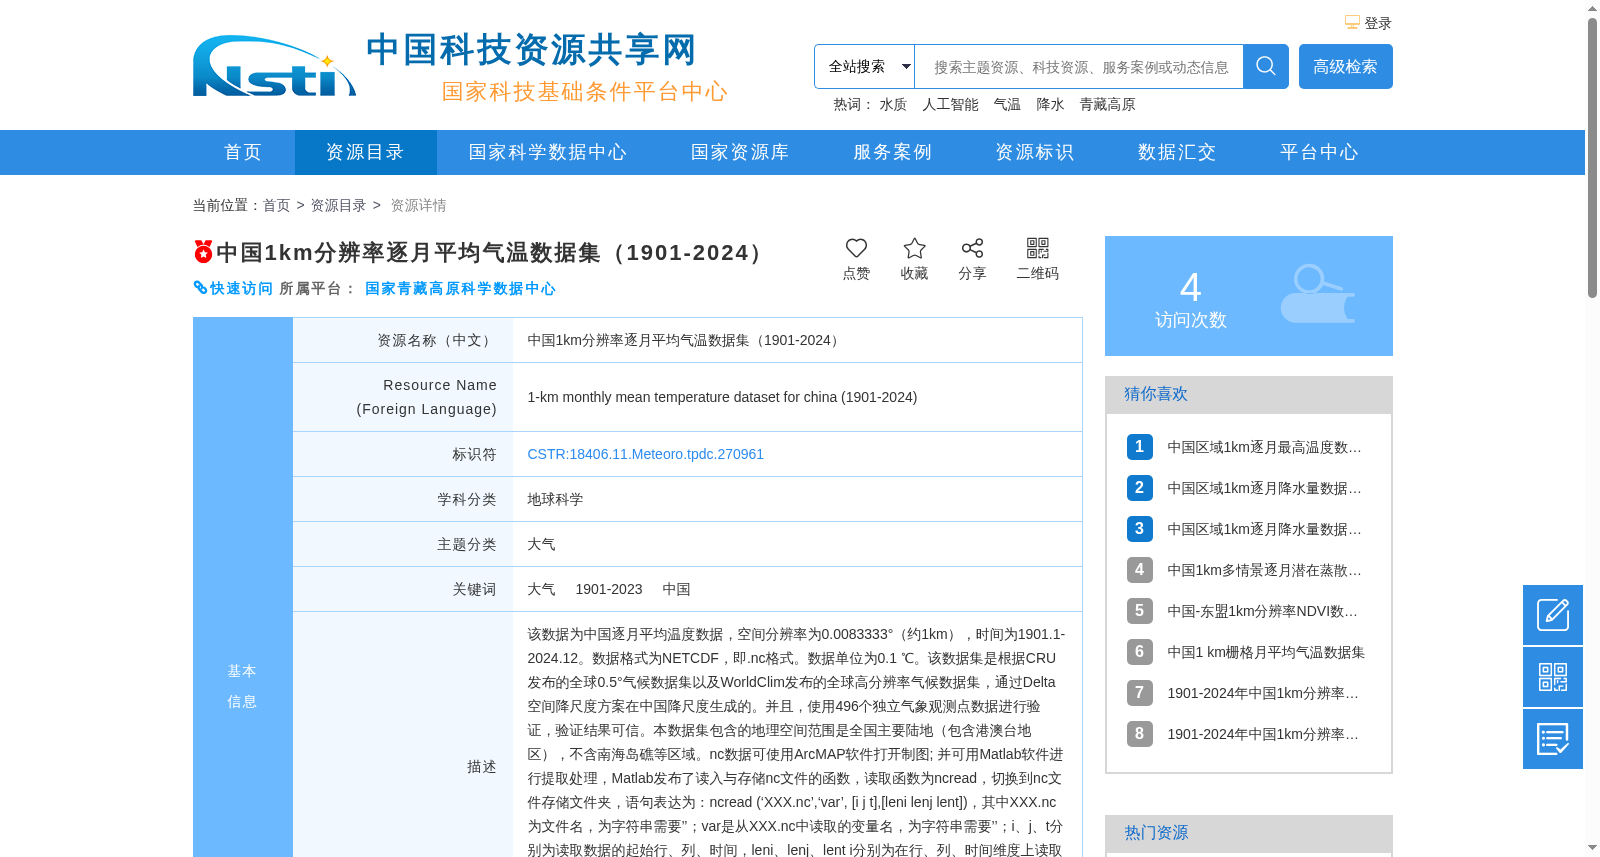Viewport: 1600px width, 857px height.
Task: Click the login monitor icon
Action: 1352,22
